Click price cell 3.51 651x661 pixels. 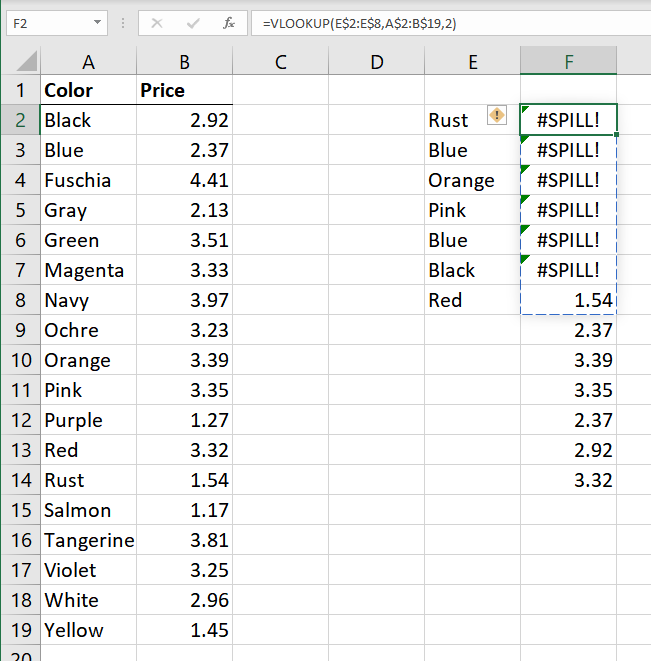coord(185,240)
